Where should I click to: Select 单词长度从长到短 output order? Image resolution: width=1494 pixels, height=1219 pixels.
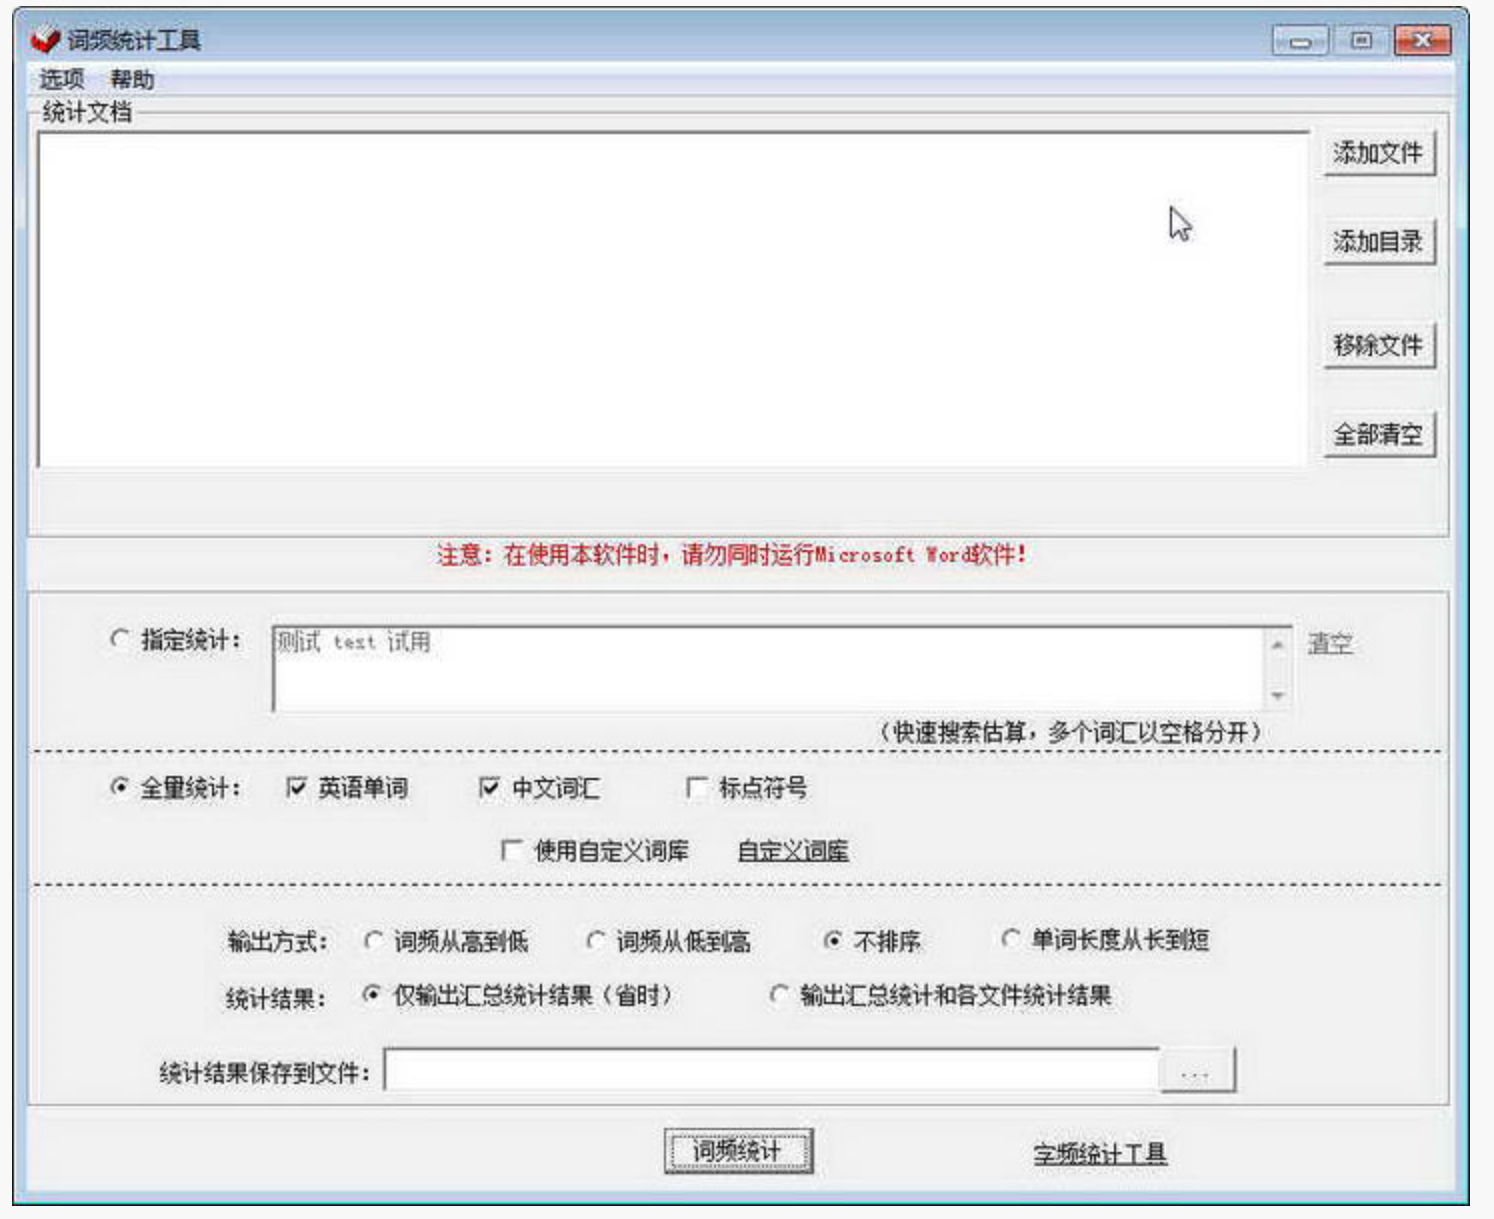[1011, 938]
